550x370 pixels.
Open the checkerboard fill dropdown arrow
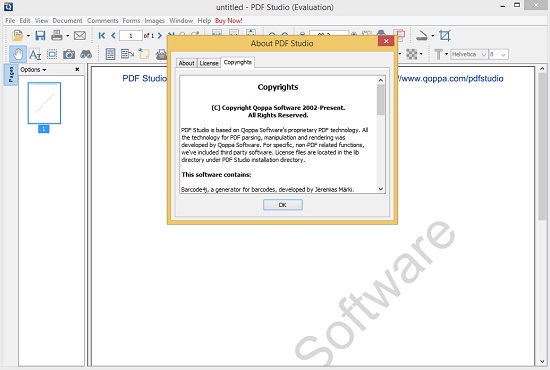click(x=421, y=54)
